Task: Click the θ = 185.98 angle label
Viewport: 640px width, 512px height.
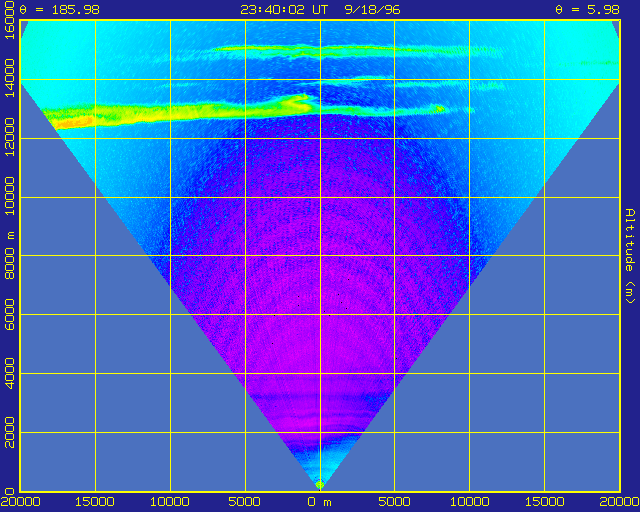Action: (60, 9)
